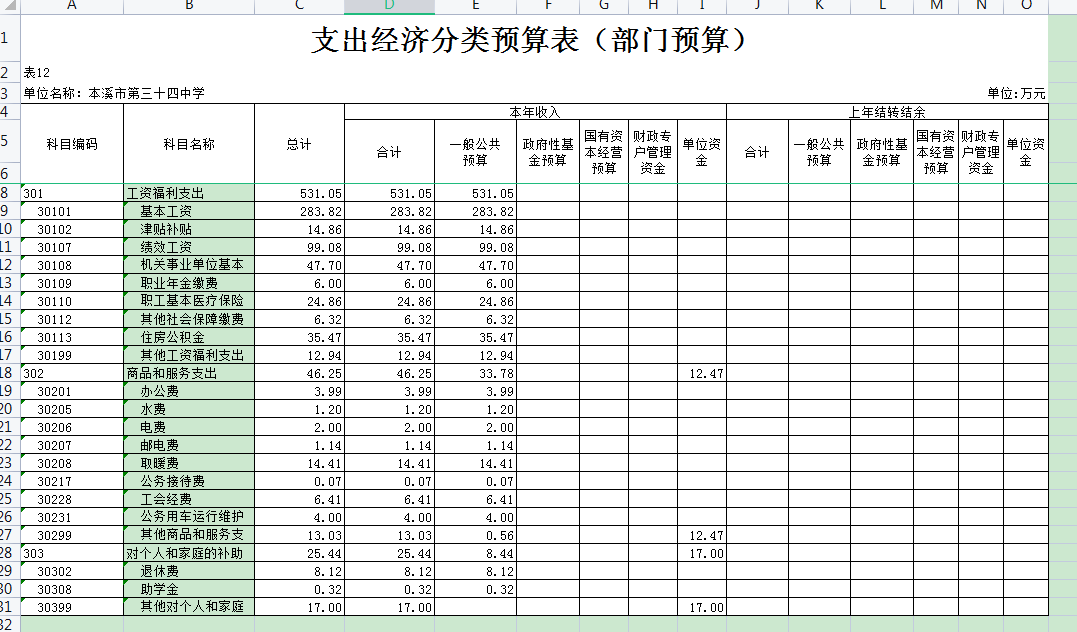
Task: Select the 科目编码 header cell
Action: coord(72,144)
